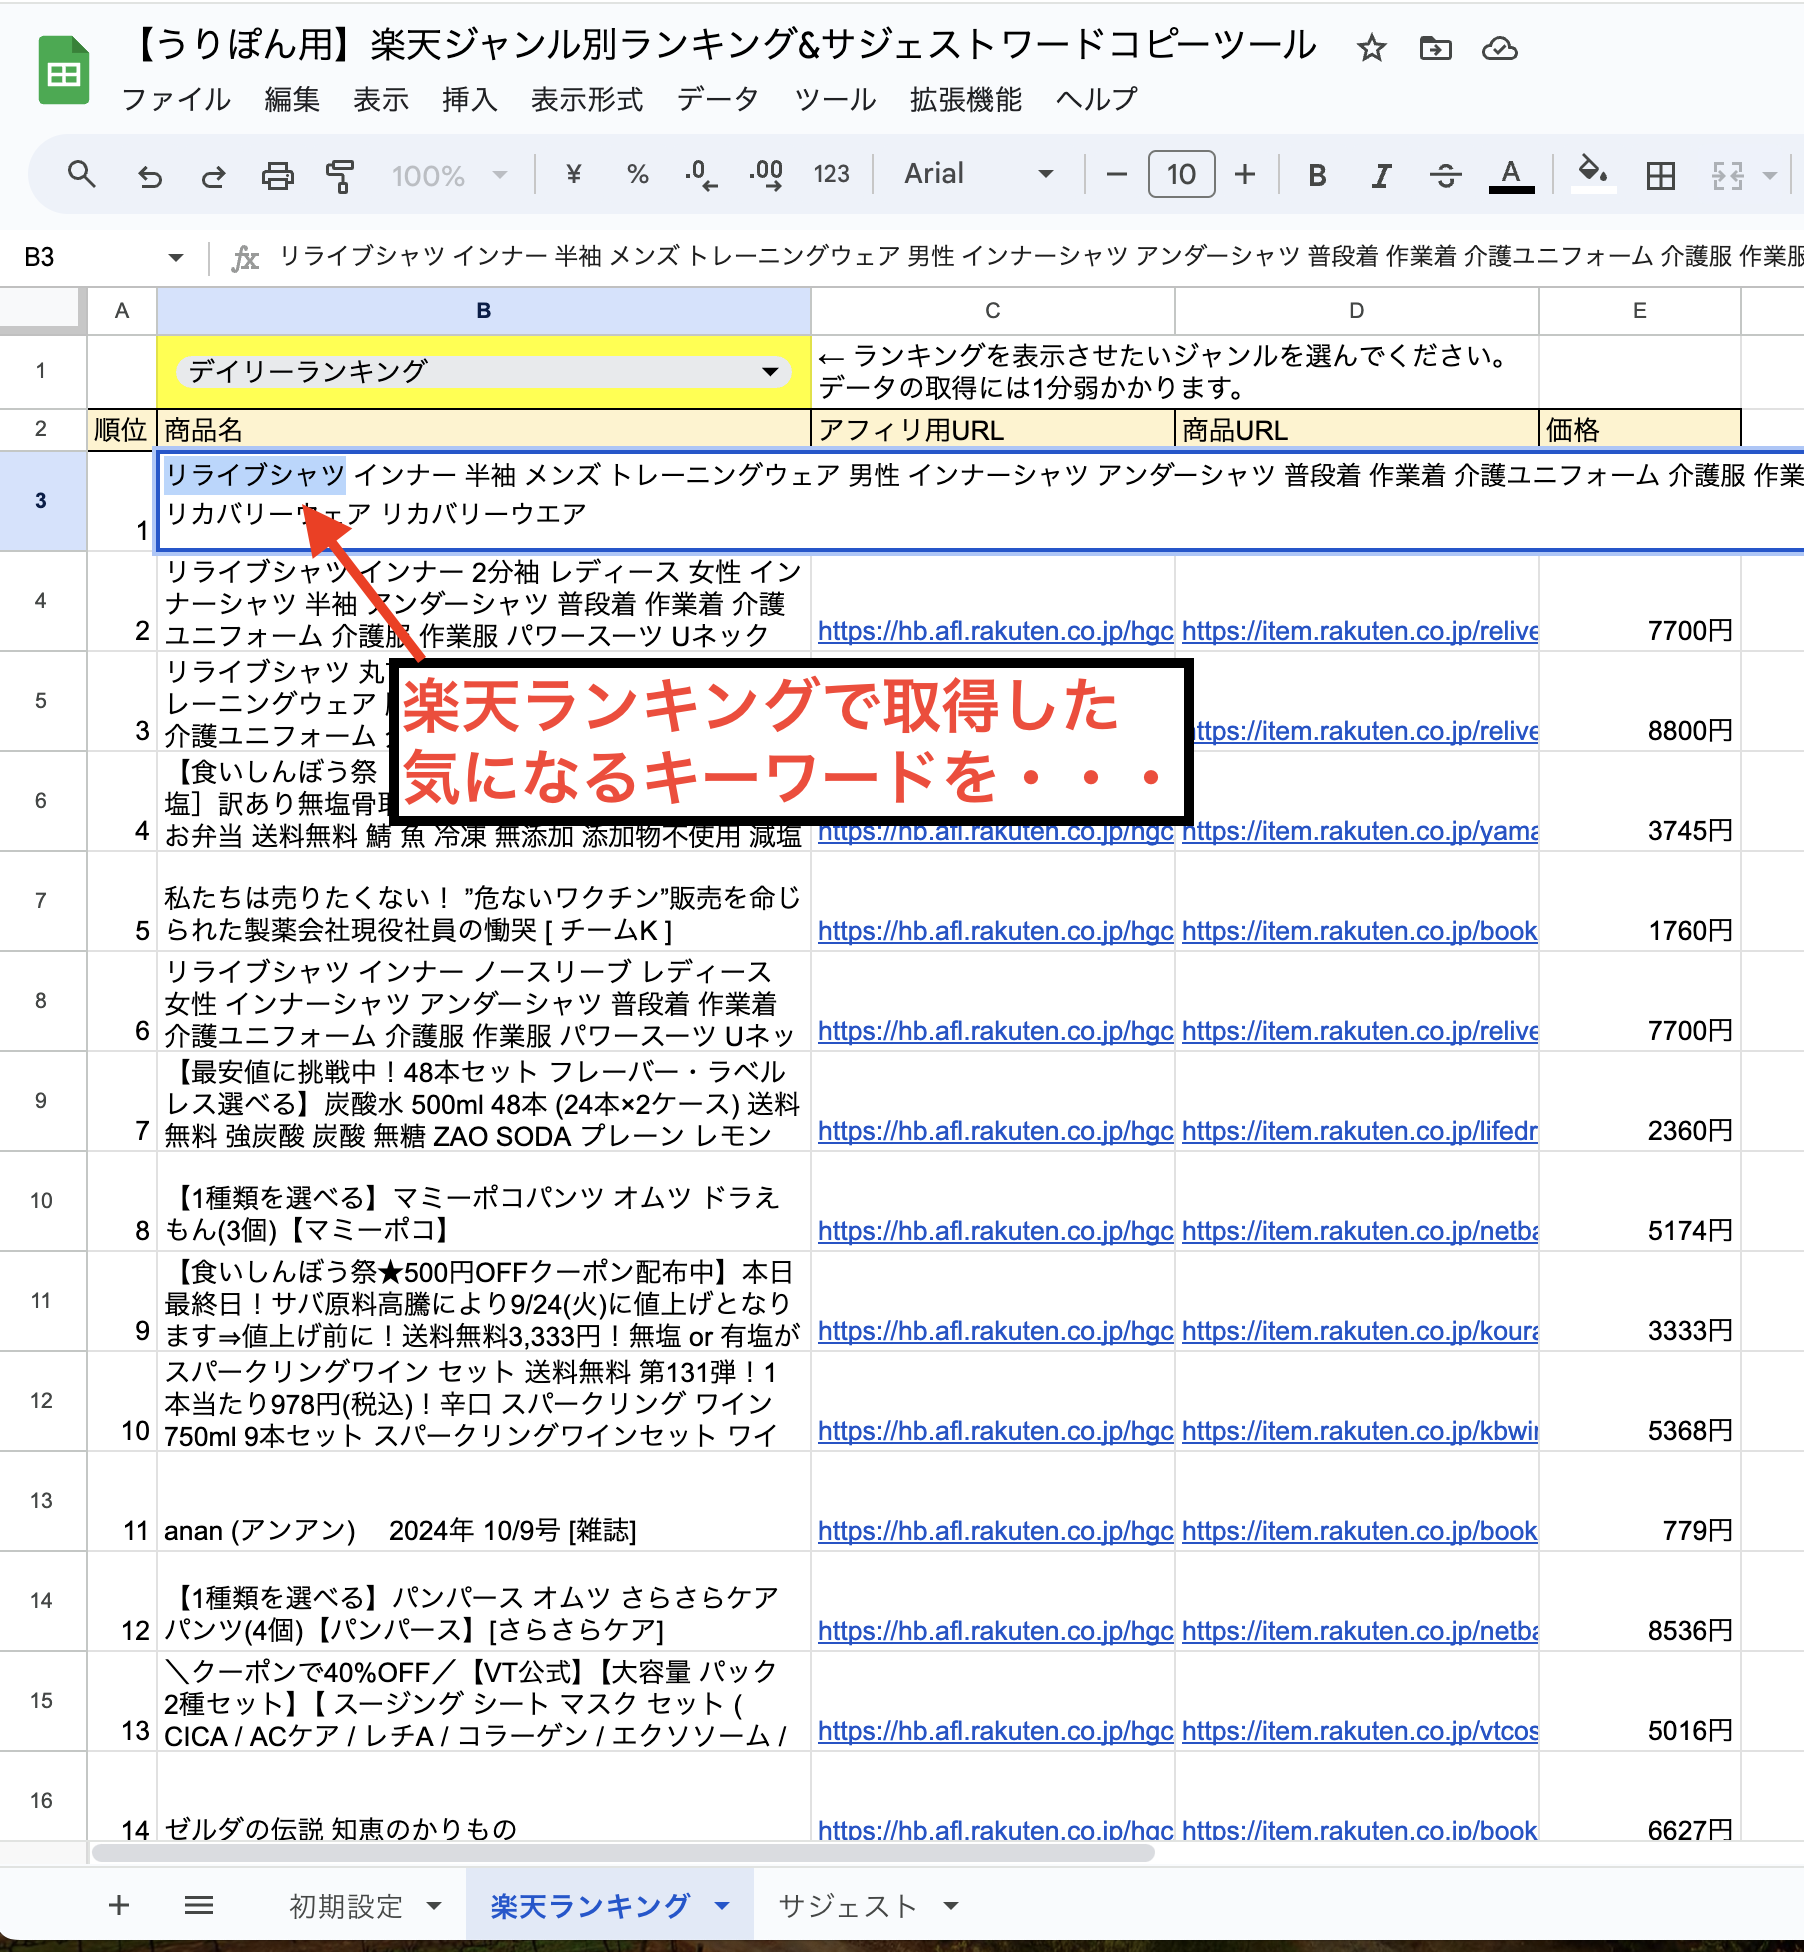Toggle bold formatting
The width and height of the screenshot is (1804, 1952).
tap(1317, 176)
